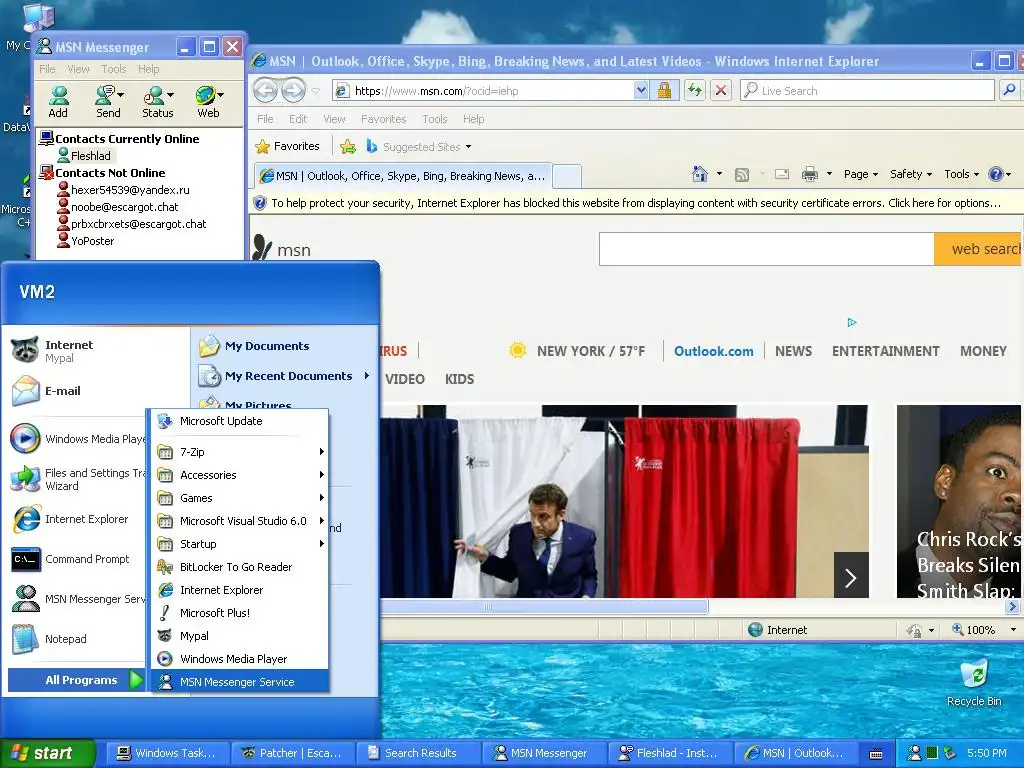Image resolution: width=1024 pixels, height=768 pixels.
Task: Click the orange web search button
Action: (x=978, y=249)
